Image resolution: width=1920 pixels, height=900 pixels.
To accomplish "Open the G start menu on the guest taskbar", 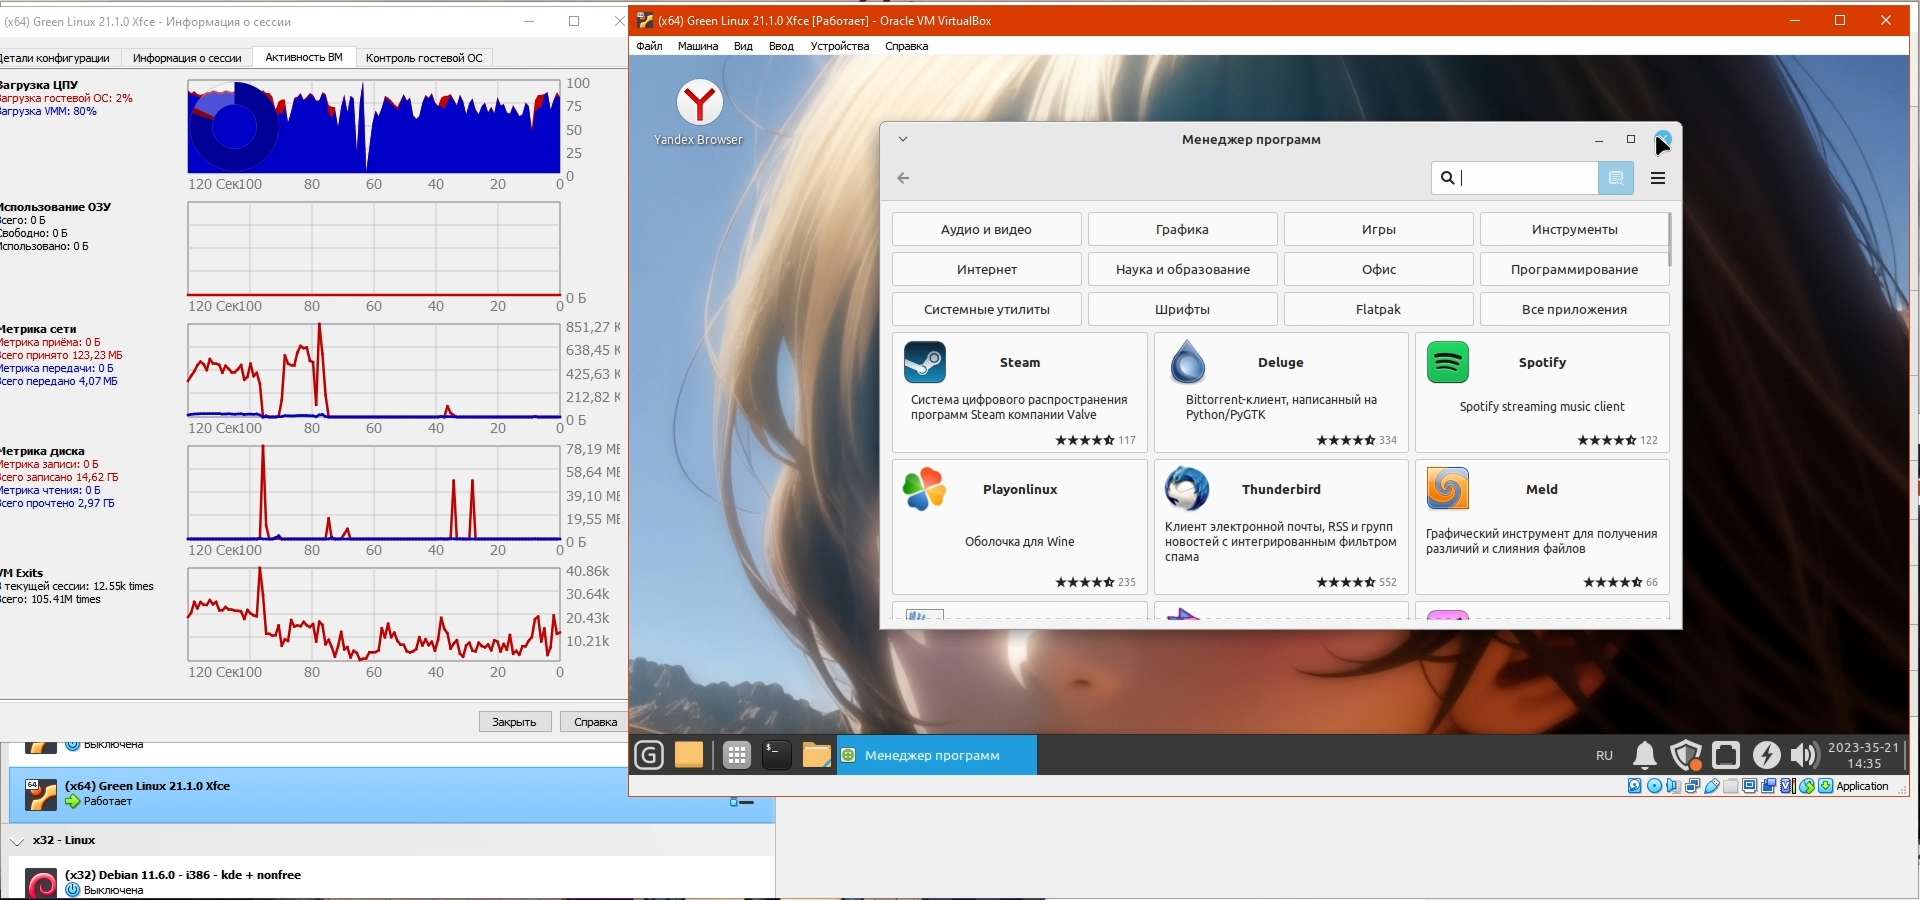I will [x=649, y=755].
